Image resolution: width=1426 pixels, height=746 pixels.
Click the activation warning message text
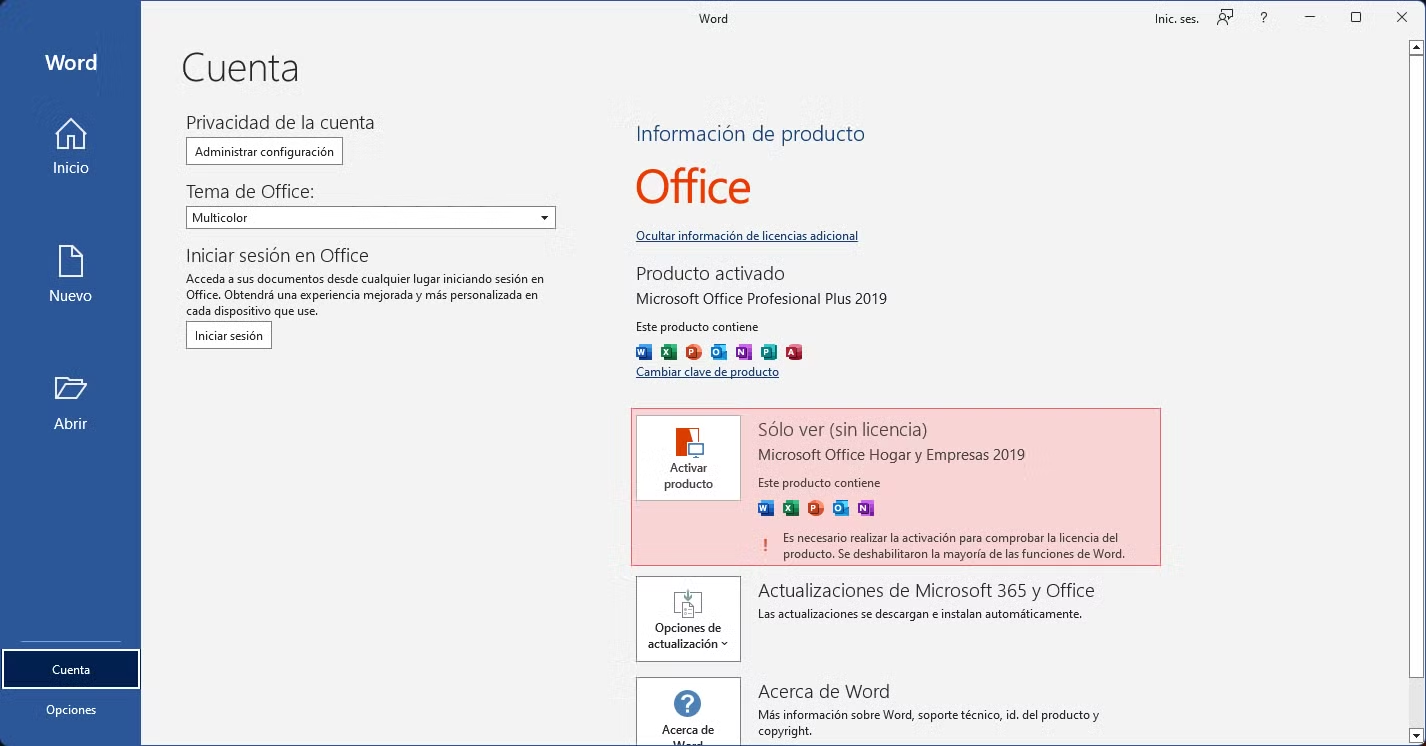953,546
